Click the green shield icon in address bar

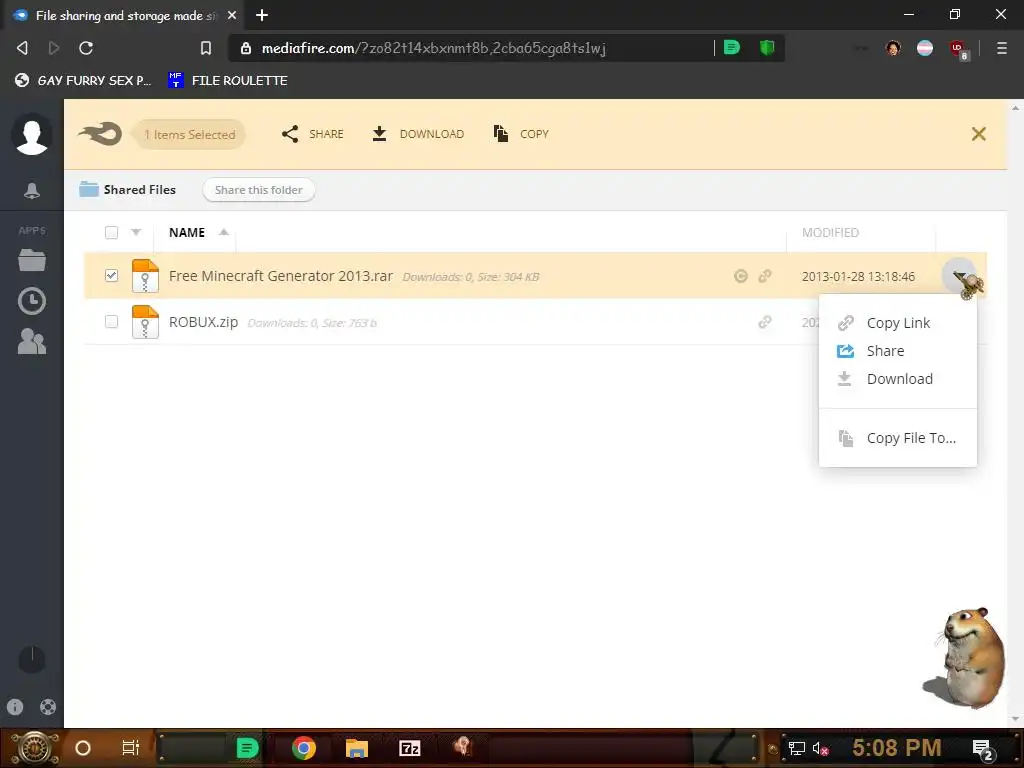tap(767, 47)
